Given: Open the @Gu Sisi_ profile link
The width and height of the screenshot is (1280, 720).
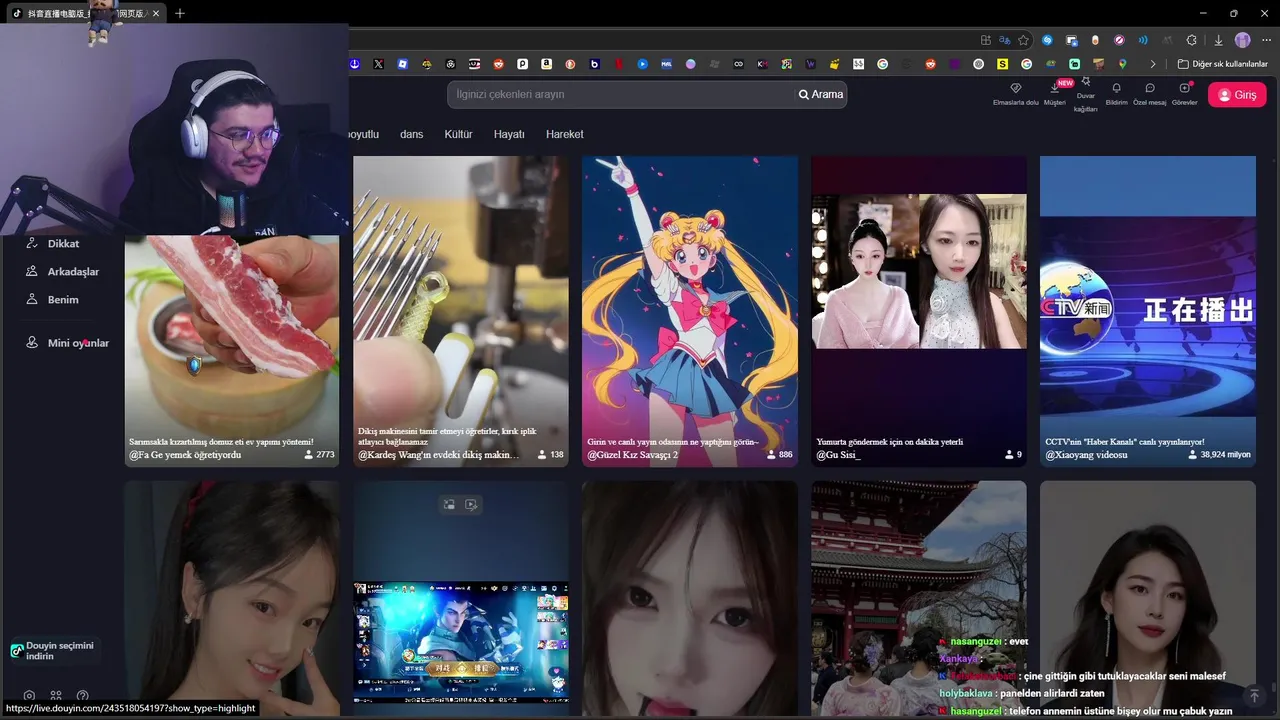Looking at the screenshot, I should [x=838, y=454].
